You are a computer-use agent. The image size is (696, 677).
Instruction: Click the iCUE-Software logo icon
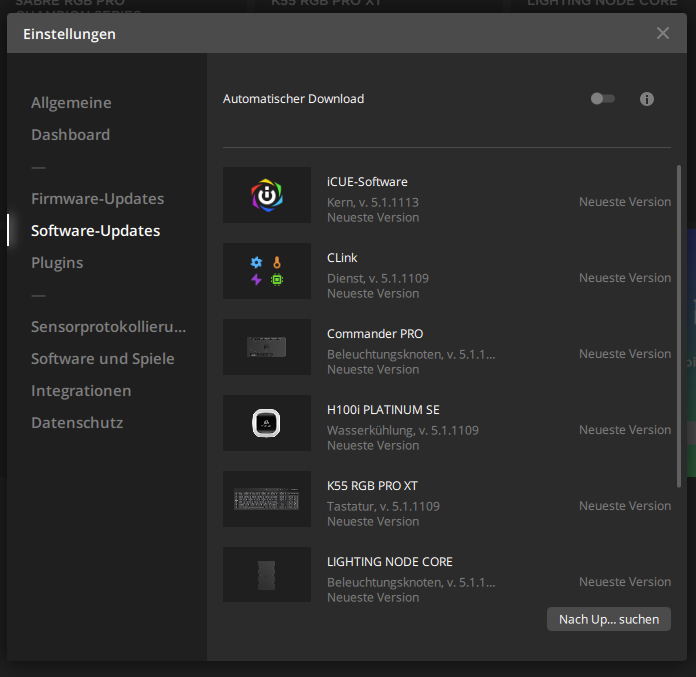[267, 195]
